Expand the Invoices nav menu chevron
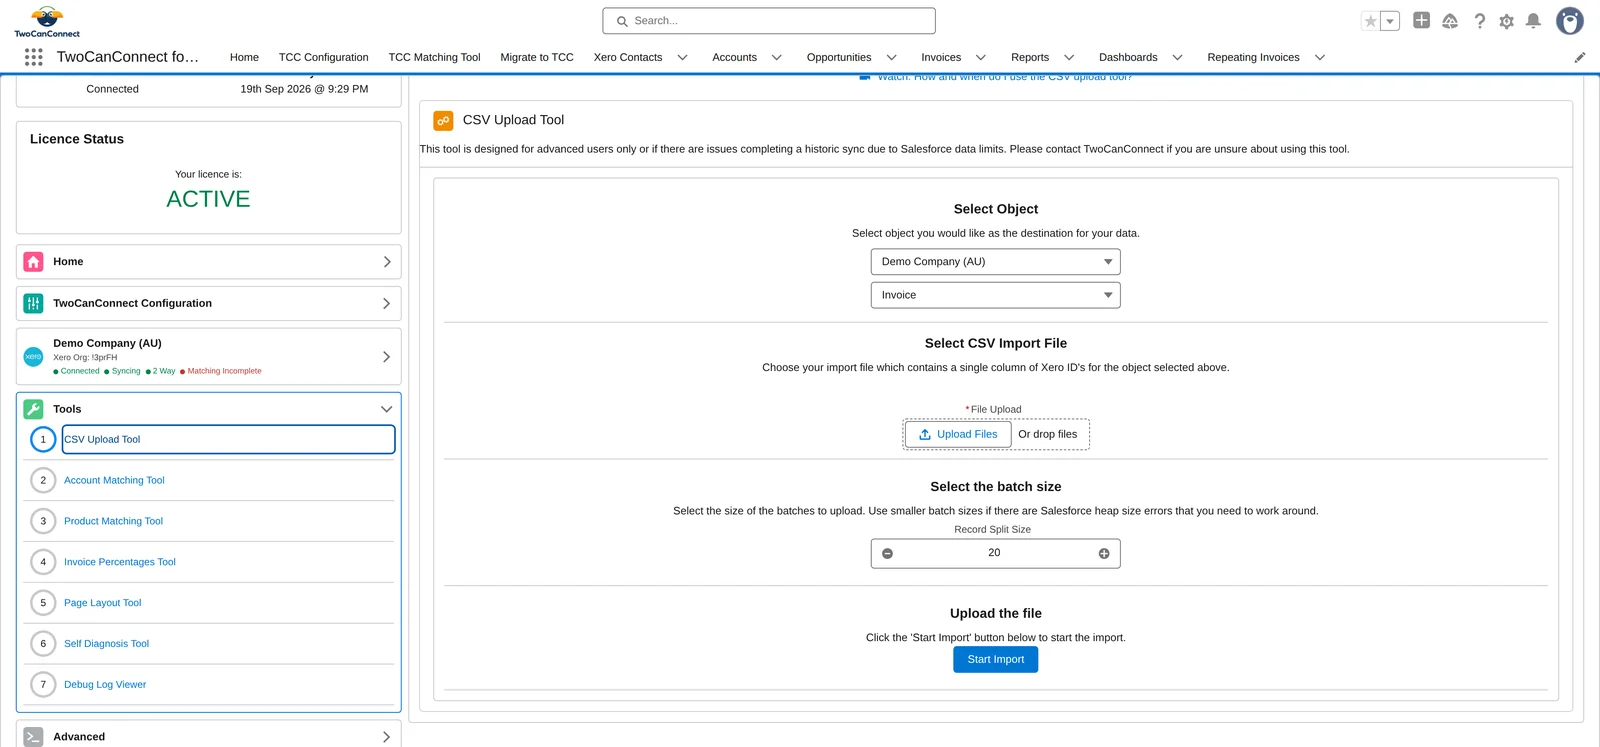This screenshot has height=747, width=1600. [980, 57]
